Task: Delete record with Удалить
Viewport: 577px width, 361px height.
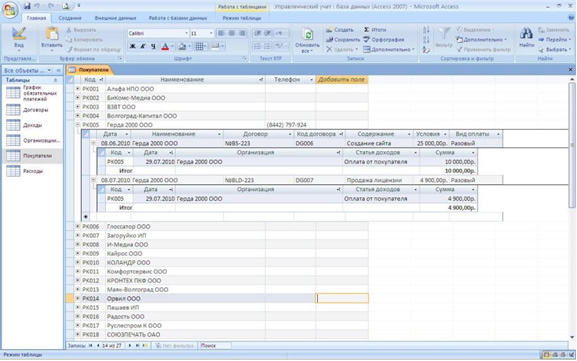Action: pyautogui.click(x=342, y=49)
